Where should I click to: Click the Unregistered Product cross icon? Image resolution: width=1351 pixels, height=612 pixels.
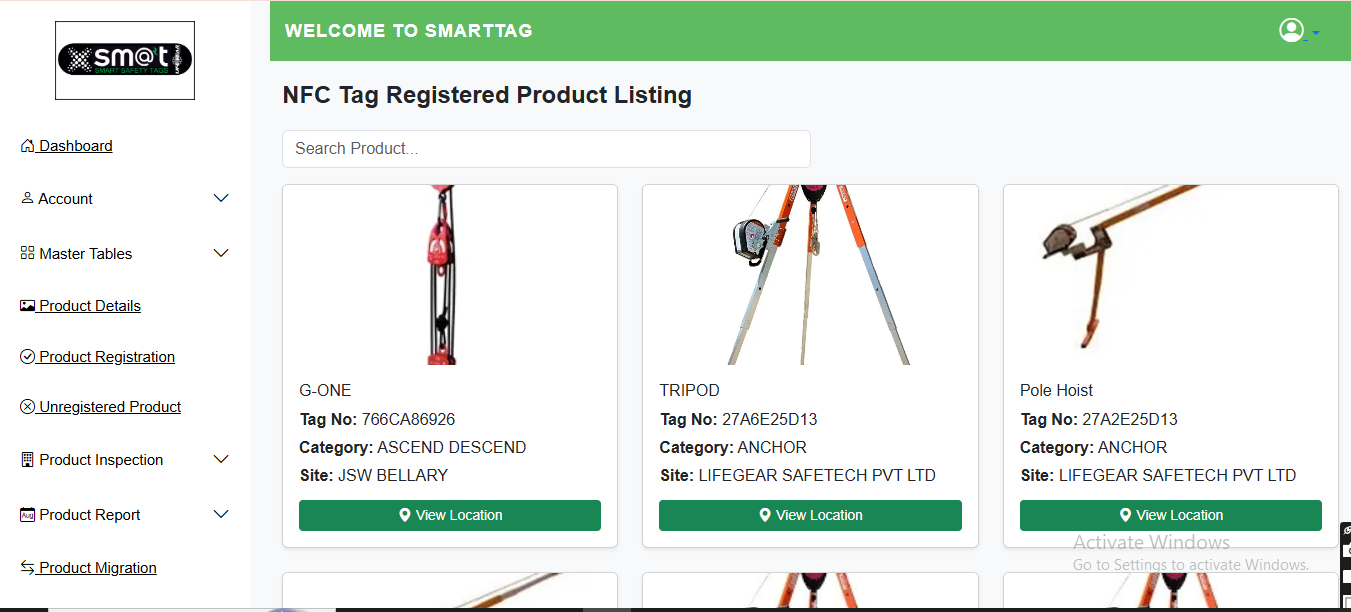[x=27, y=407]
